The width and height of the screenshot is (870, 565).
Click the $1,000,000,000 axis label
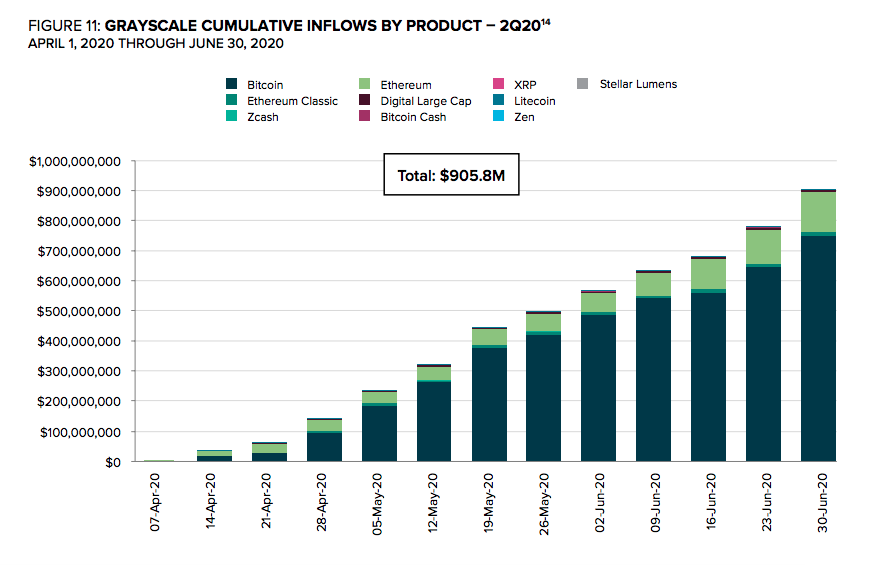click(x=75, y=162)
